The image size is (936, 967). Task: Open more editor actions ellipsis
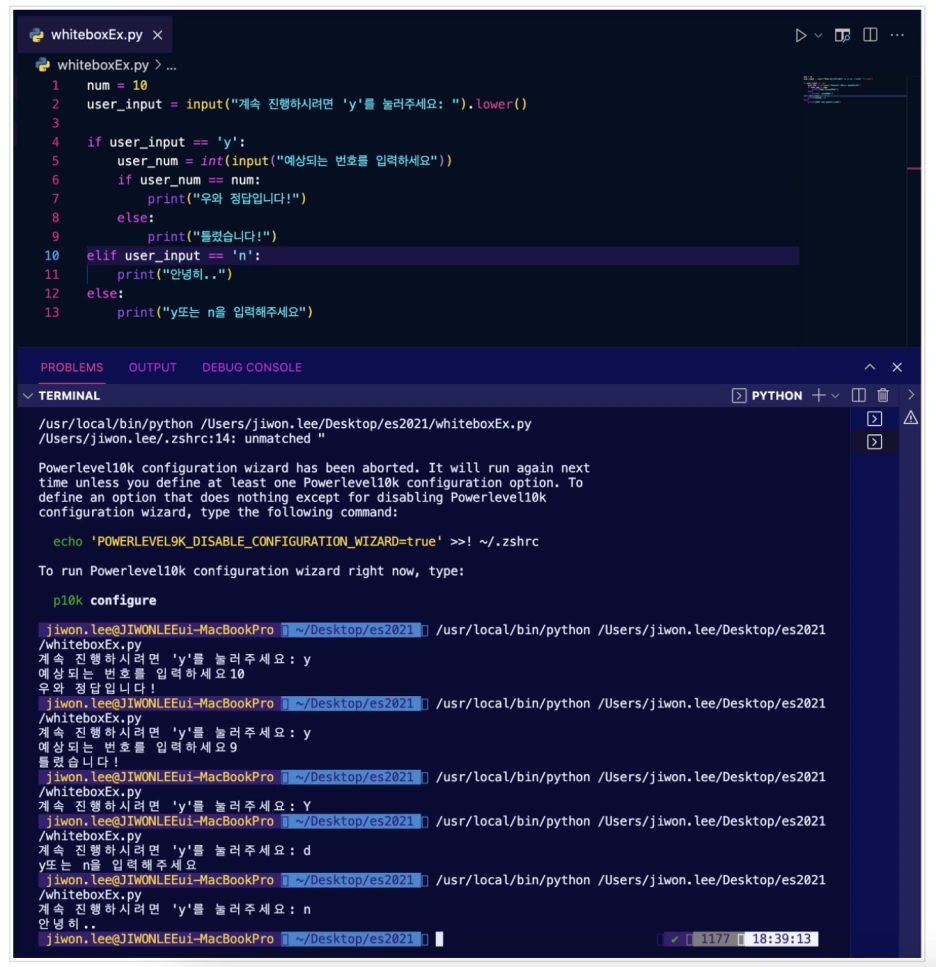[897, 35]
